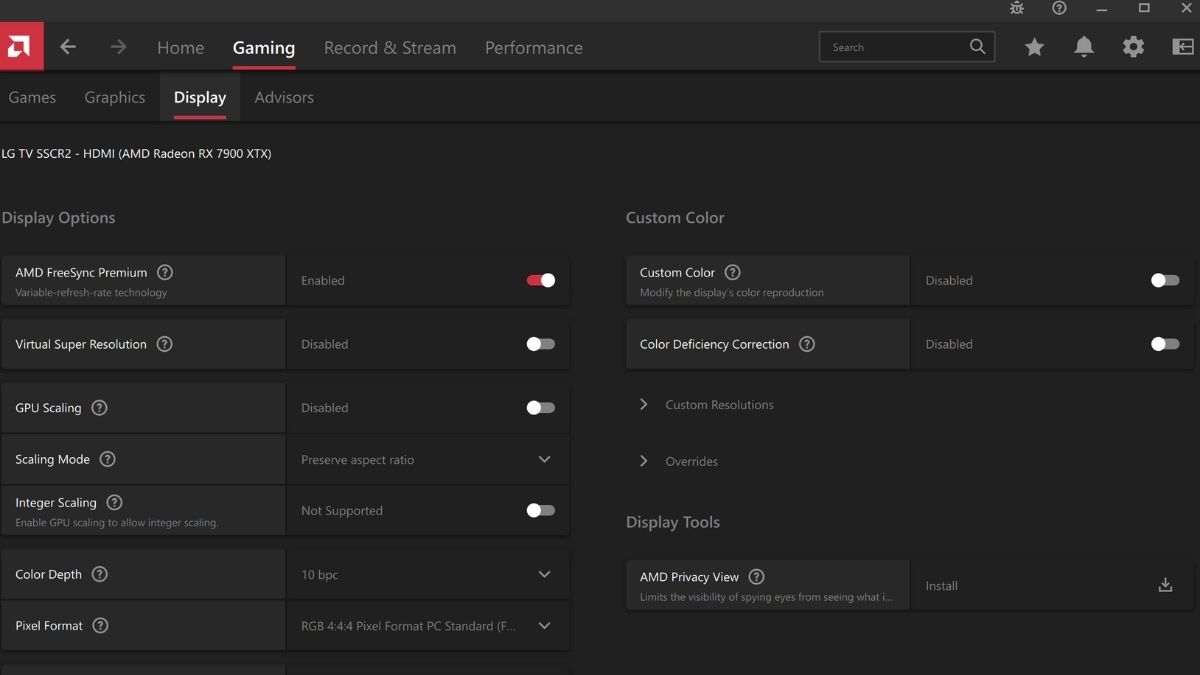1200x675 pixels.
Task: Disable AMD FreeSync Premium toggle
Action: coord(541,280)
